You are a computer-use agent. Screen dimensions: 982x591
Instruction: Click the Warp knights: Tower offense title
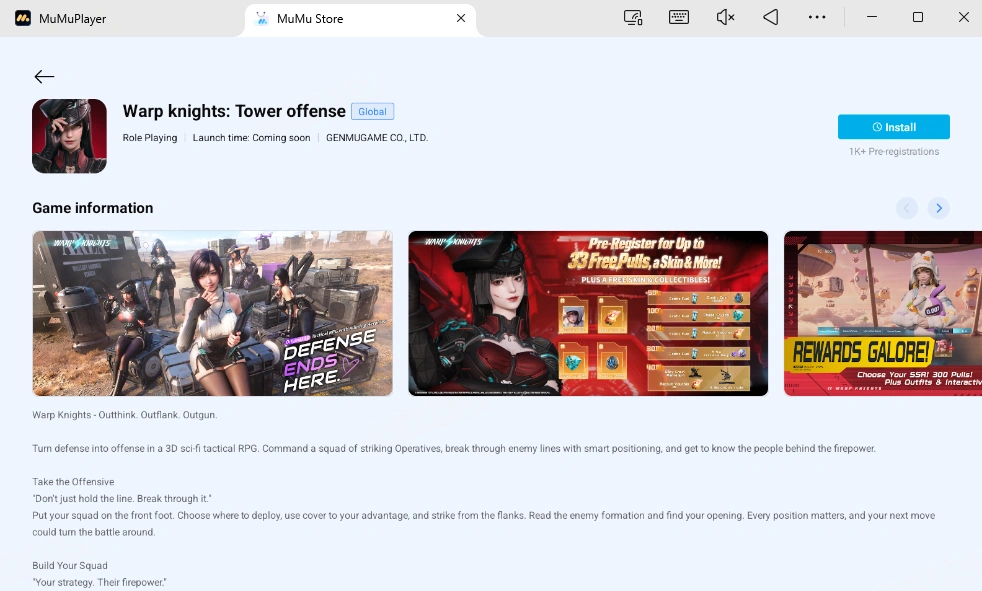[x=234, y=111]
